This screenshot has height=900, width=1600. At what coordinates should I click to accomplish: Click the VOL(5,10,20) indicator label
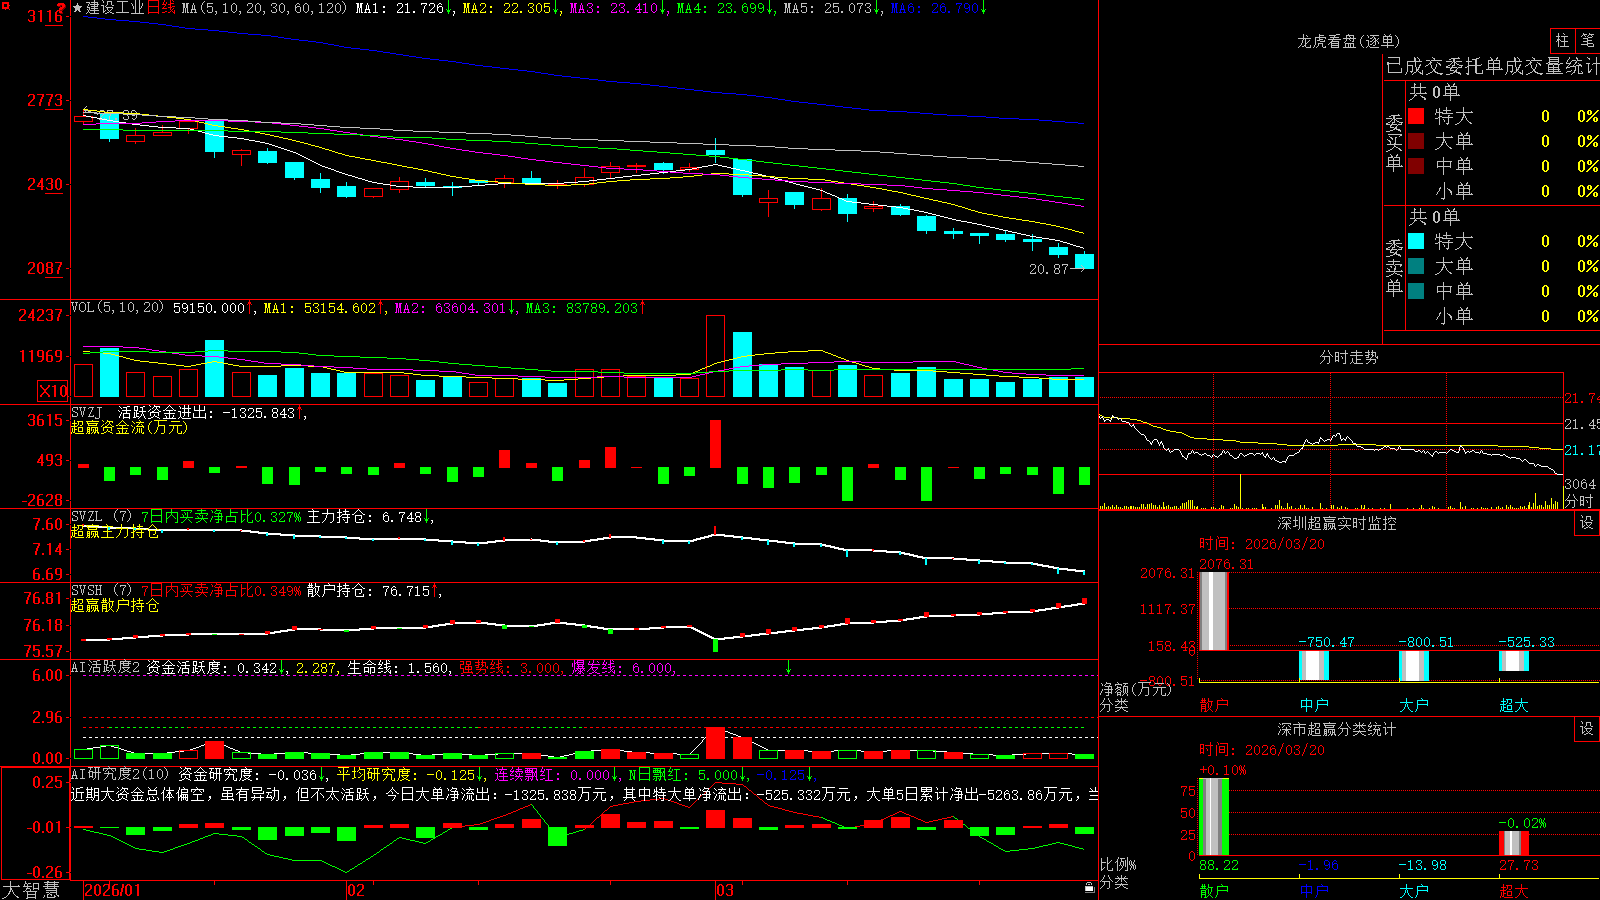coord(117,308)
